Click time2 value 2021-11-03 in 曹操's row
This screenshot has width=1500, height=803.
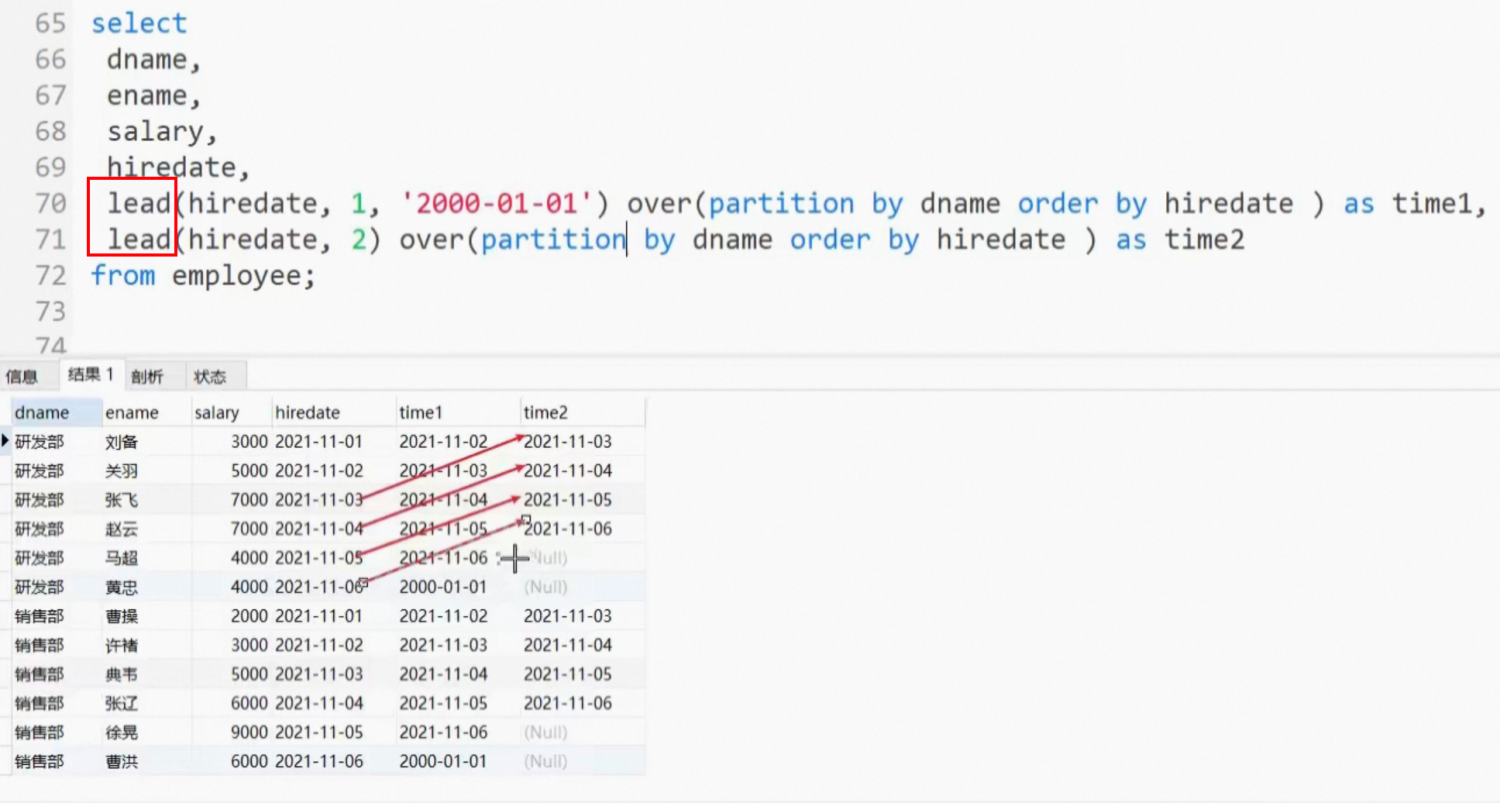coord(568,616)
